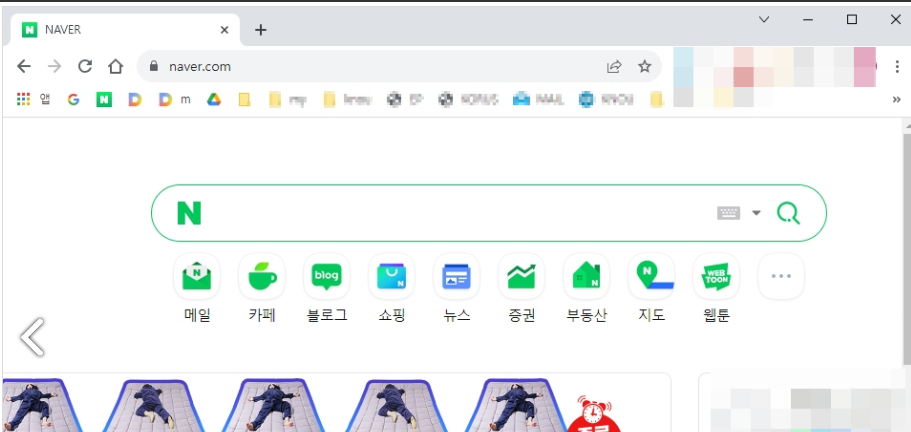This screenshot has width=911, height=432.
Task: Click the green Naver N logo in search box
Action: tap(189, 213)
